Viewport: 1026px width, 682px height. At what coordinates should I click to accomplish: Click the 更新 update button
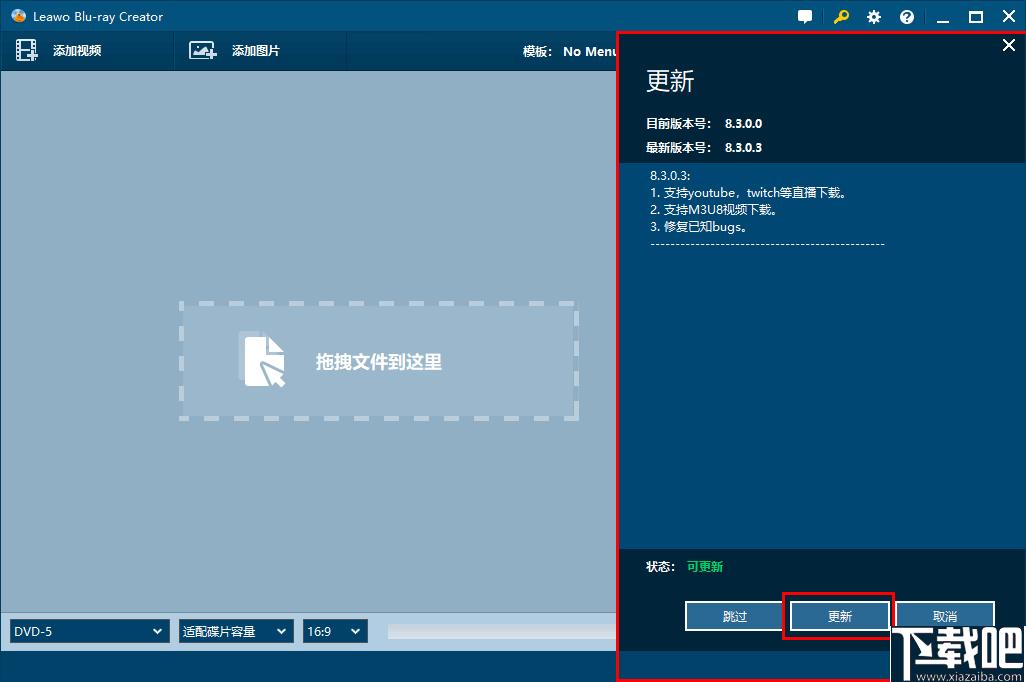pos(840,616)
